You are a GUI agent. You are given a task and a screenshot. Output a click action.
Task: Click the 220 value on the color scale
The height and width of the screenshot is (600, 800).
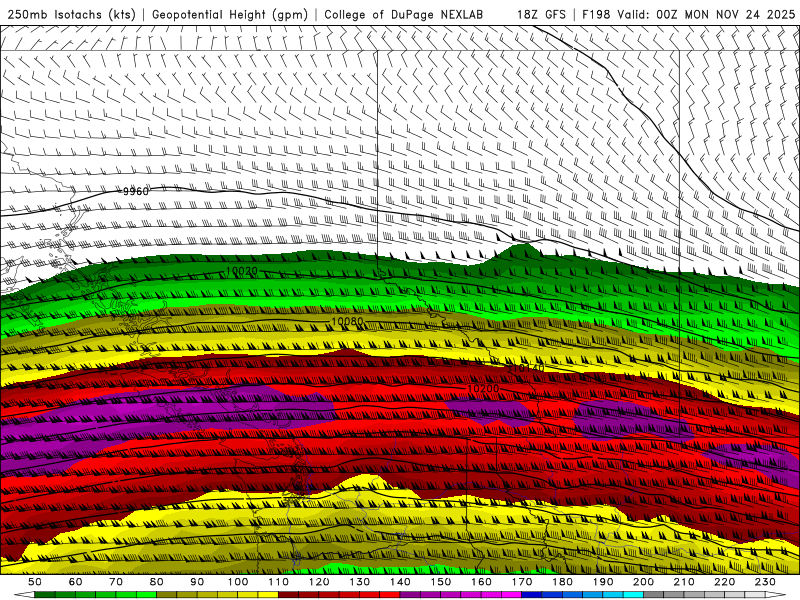click(724, 582)
